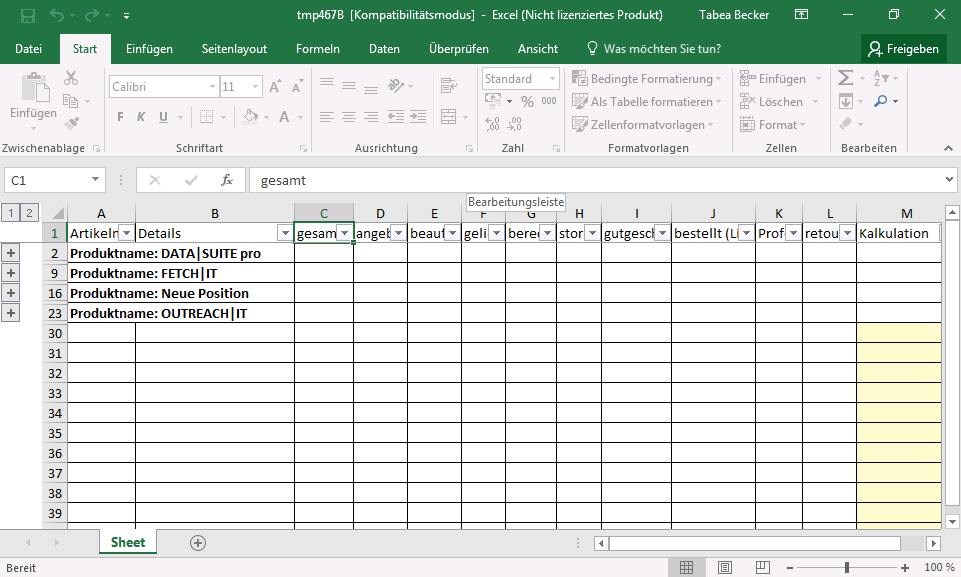Click the zoom in plus button

tap(905, 568)
